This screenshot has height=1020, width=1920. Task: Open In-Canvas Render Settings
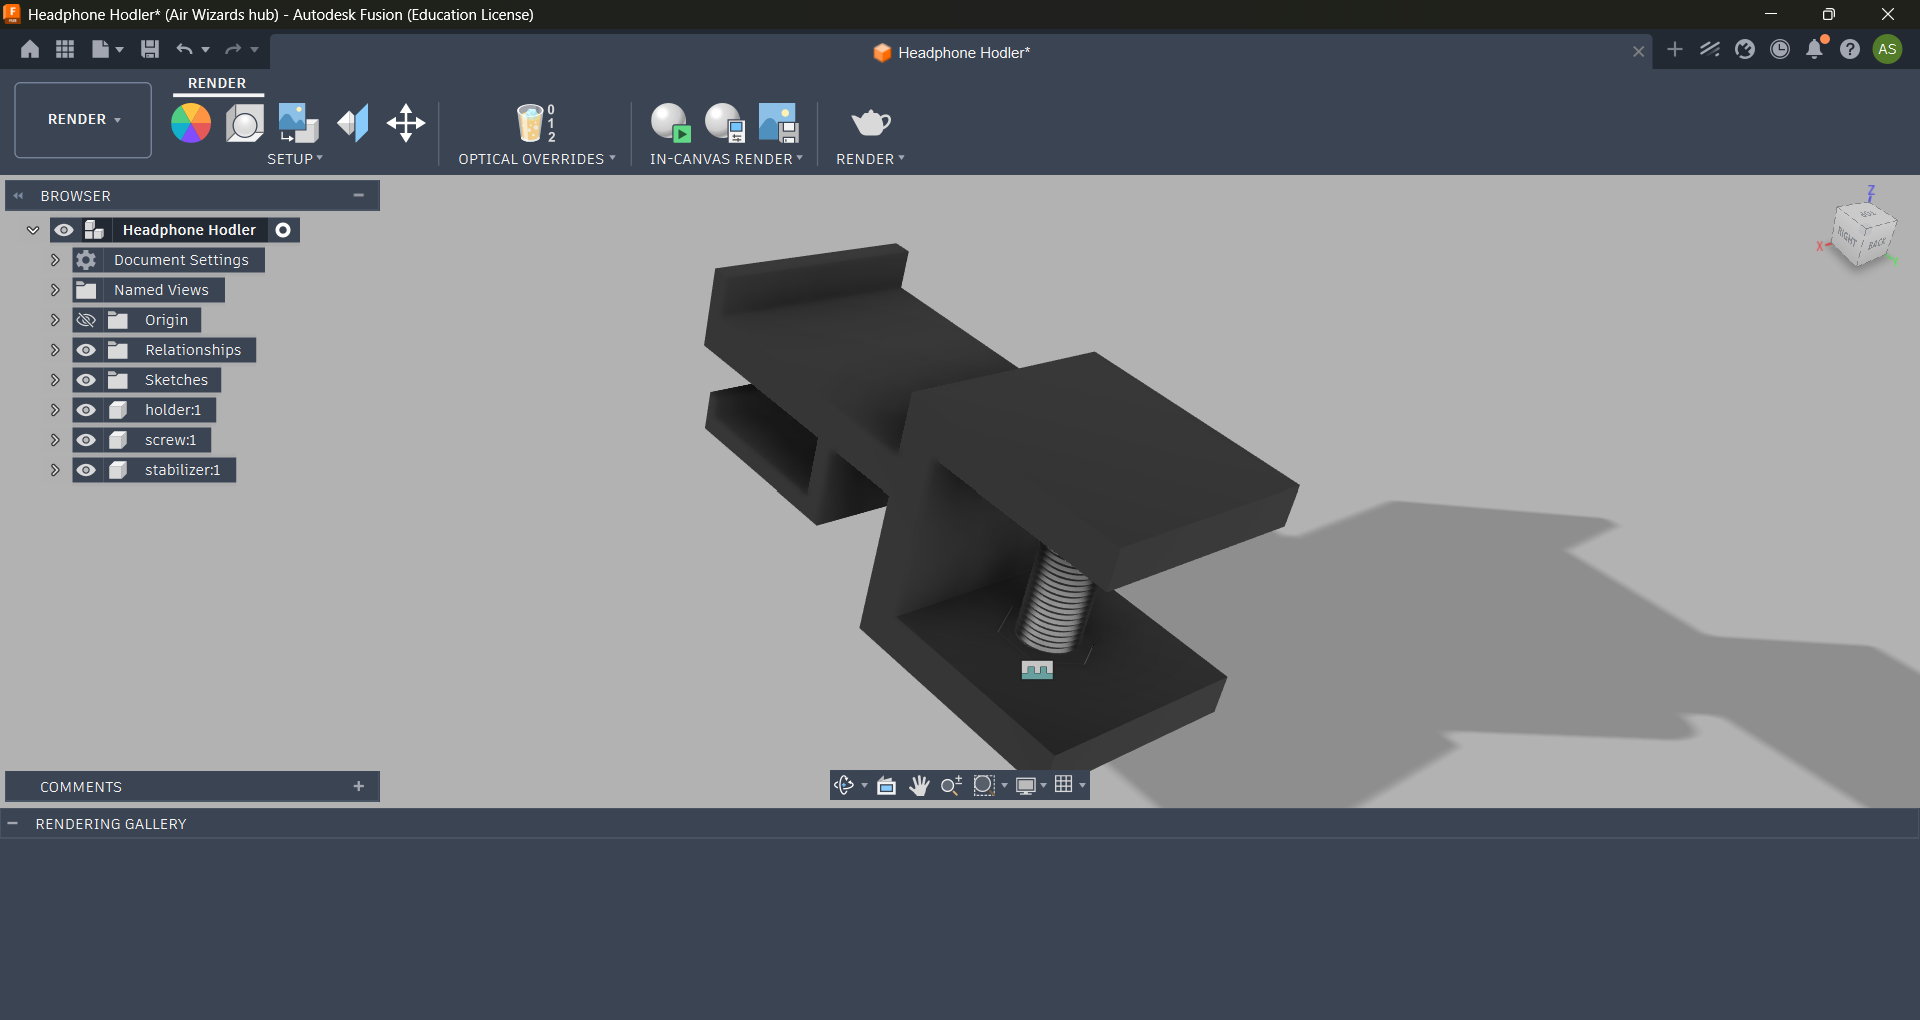[724, 123]
